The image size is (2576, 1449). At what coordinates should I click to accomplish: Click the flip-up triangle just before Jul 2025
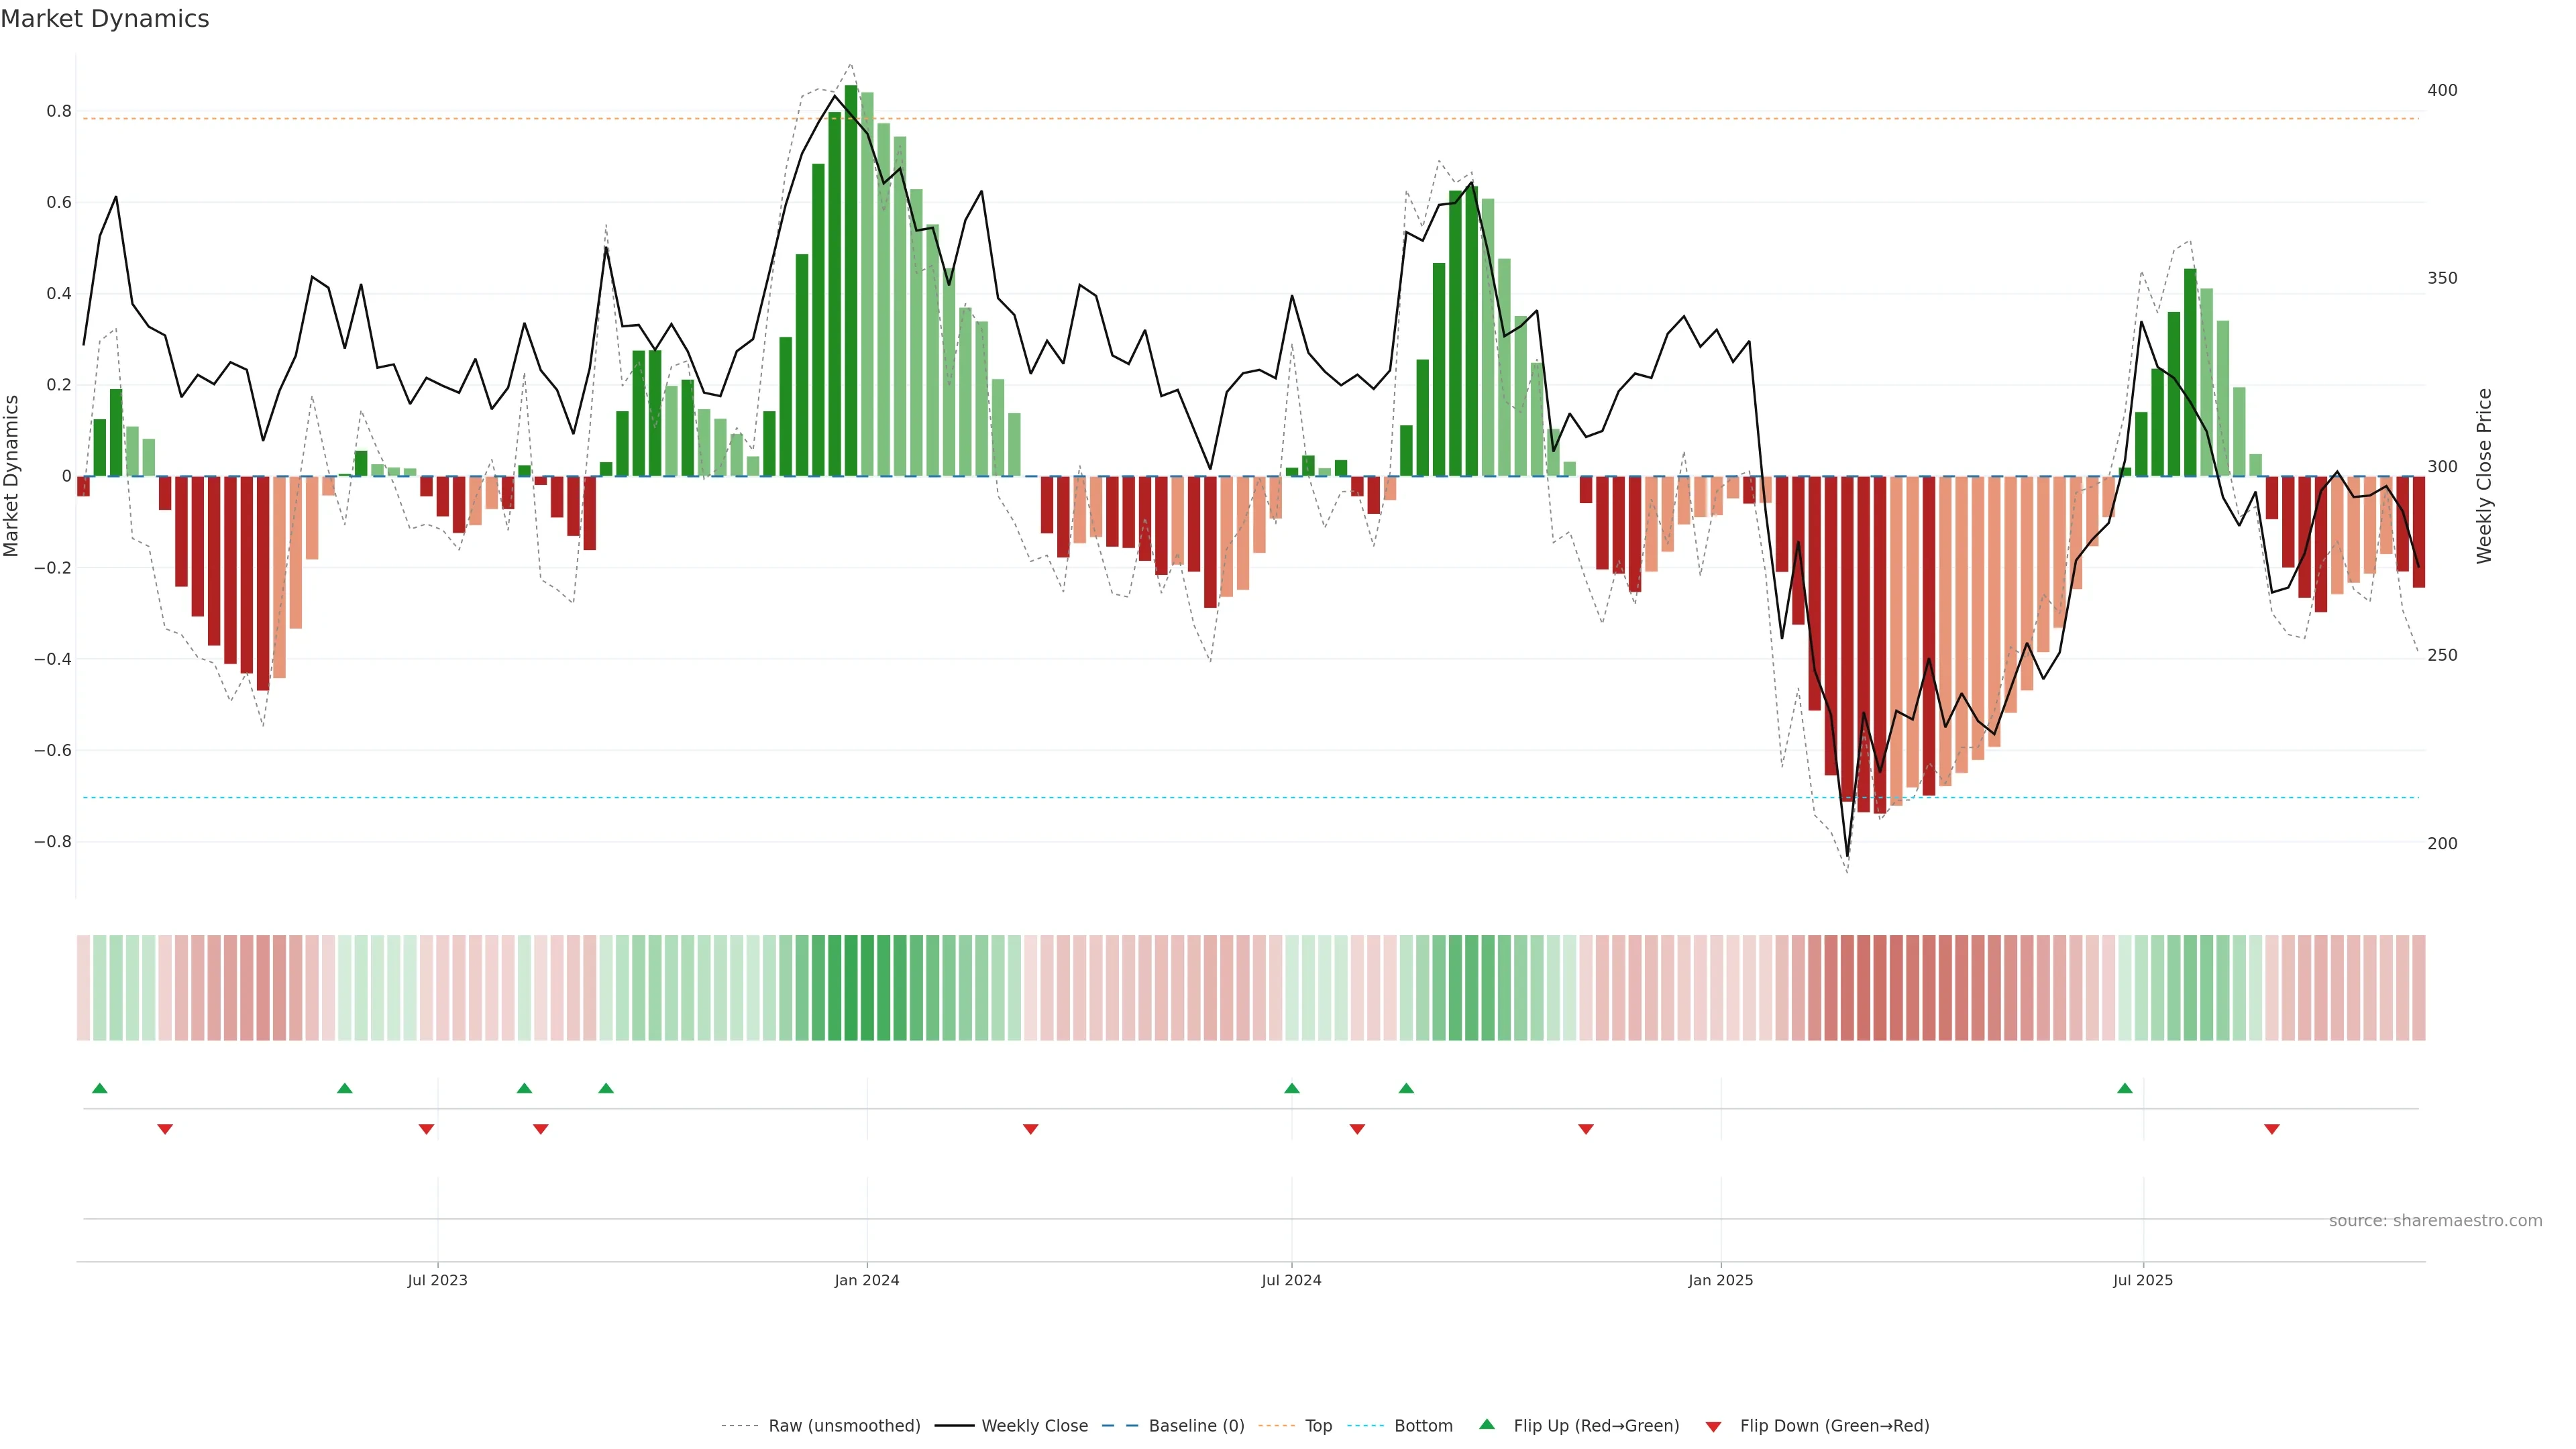tap(2125, 1088)
